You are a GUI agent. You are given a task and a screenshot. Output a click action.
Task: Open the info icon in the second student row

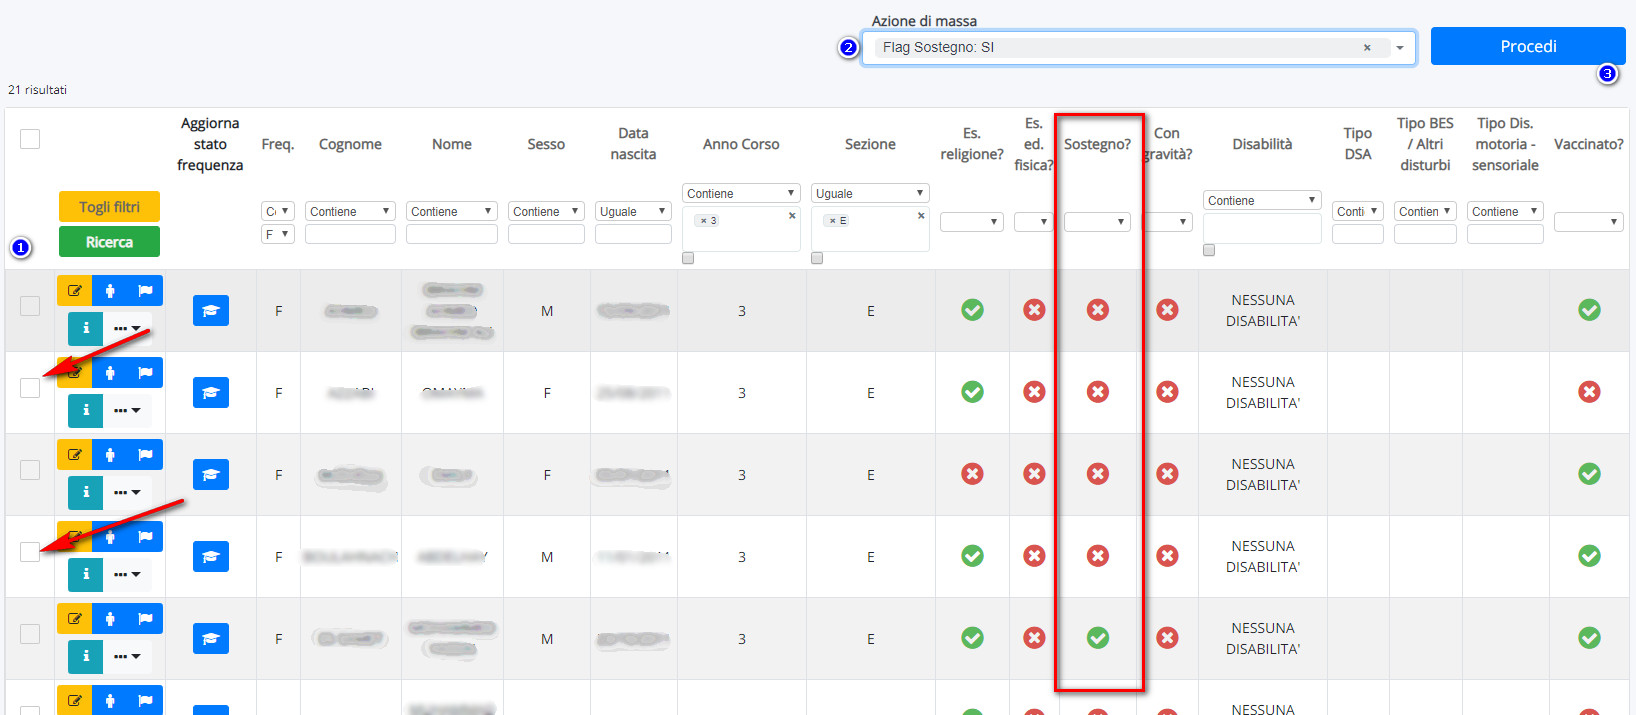coord(86,410)
